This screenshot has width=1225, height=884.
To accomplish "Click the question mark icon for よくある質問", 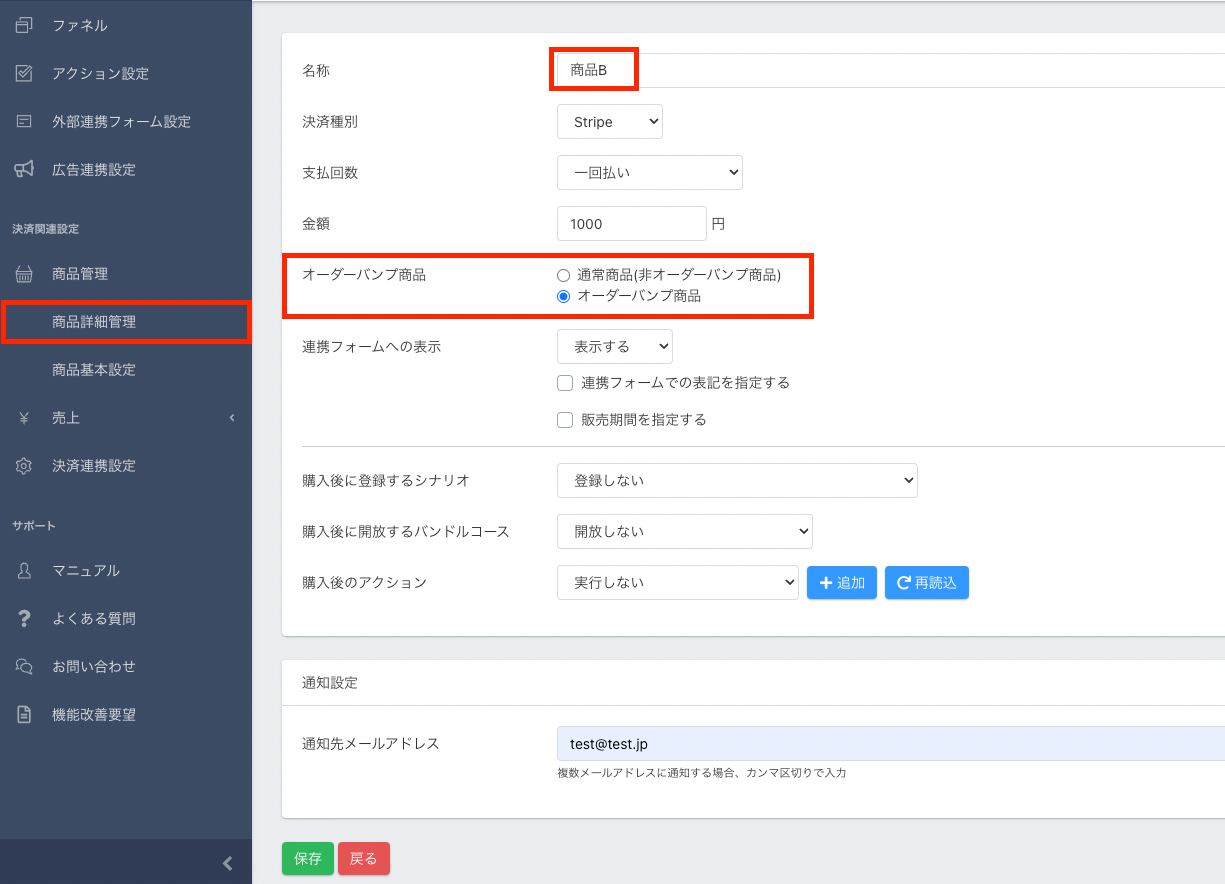I will [25, 619].
